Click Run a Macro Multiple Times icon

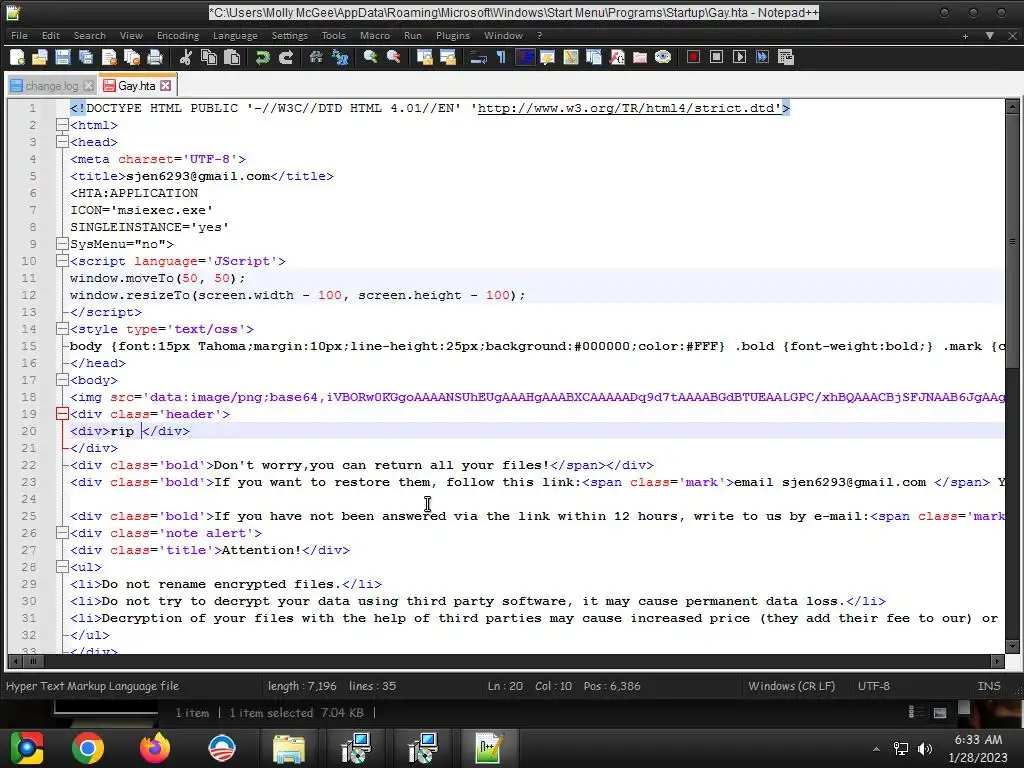click(x=762, y=57)
